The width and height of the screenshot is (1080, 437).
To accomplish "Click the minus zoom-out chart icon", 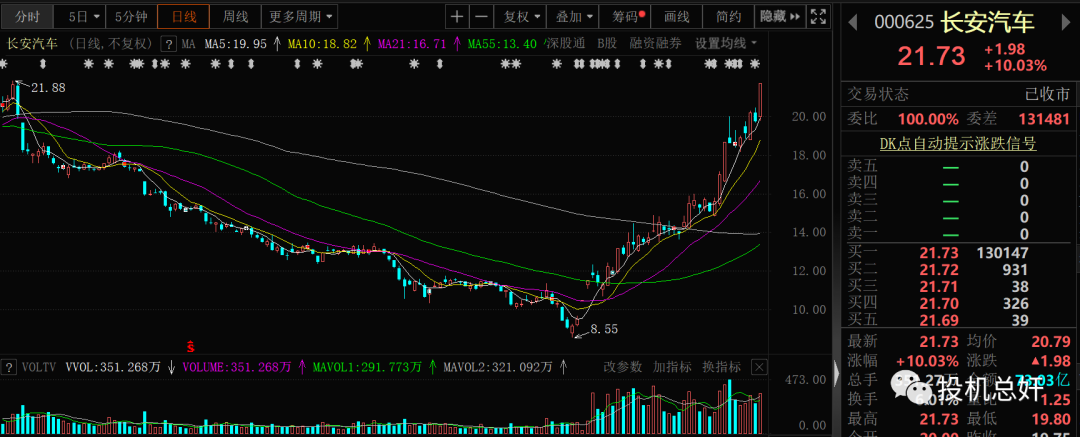I will point(481,16).
